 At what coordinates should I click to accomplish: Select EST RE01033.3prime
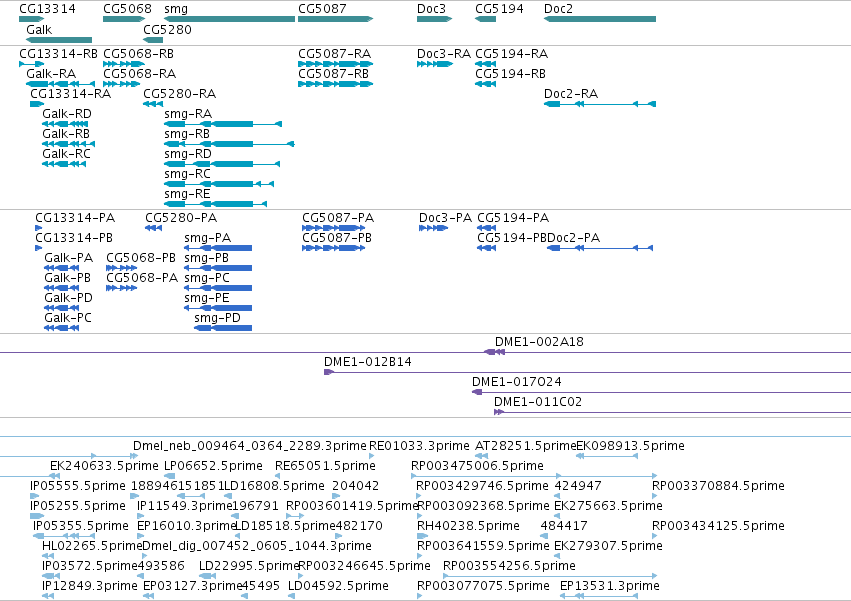[x=419, y=446]
